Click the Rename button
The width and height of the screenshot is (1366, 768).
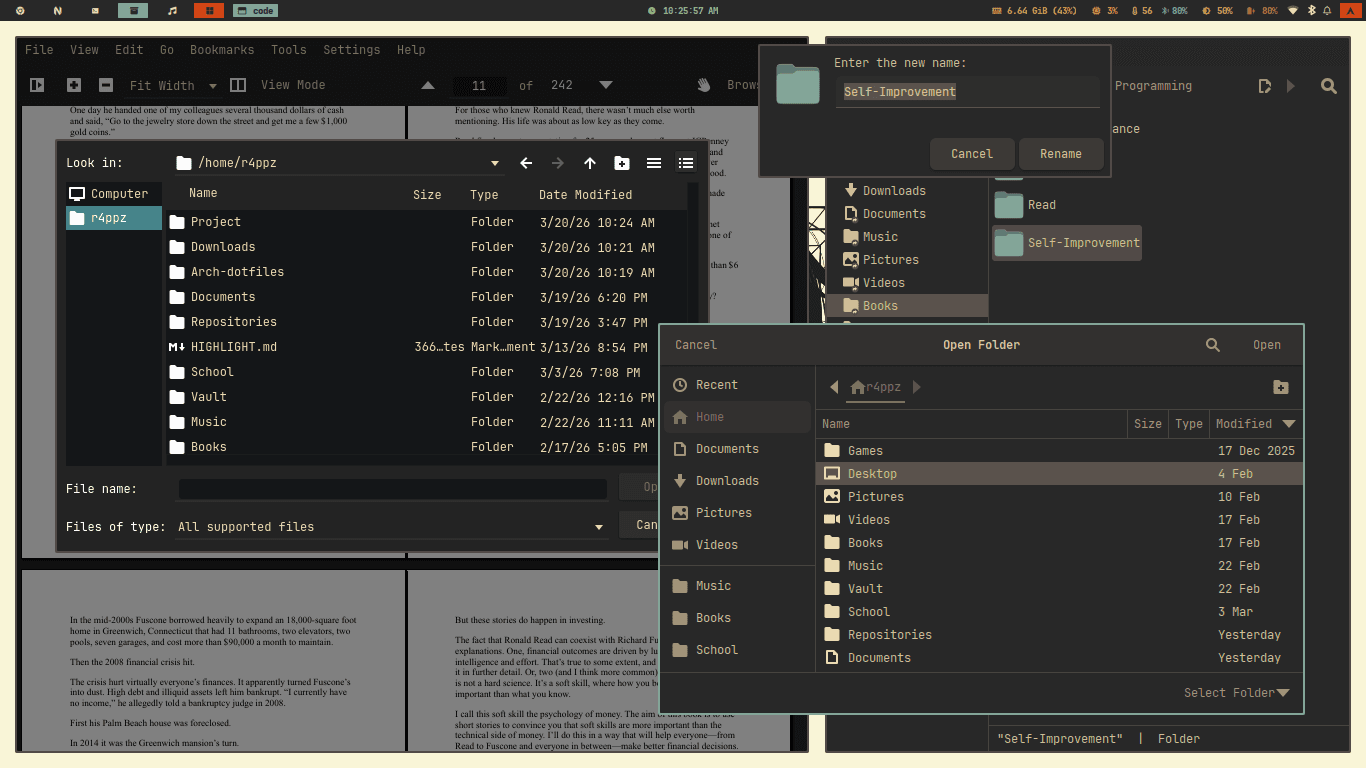point(1061,154)
